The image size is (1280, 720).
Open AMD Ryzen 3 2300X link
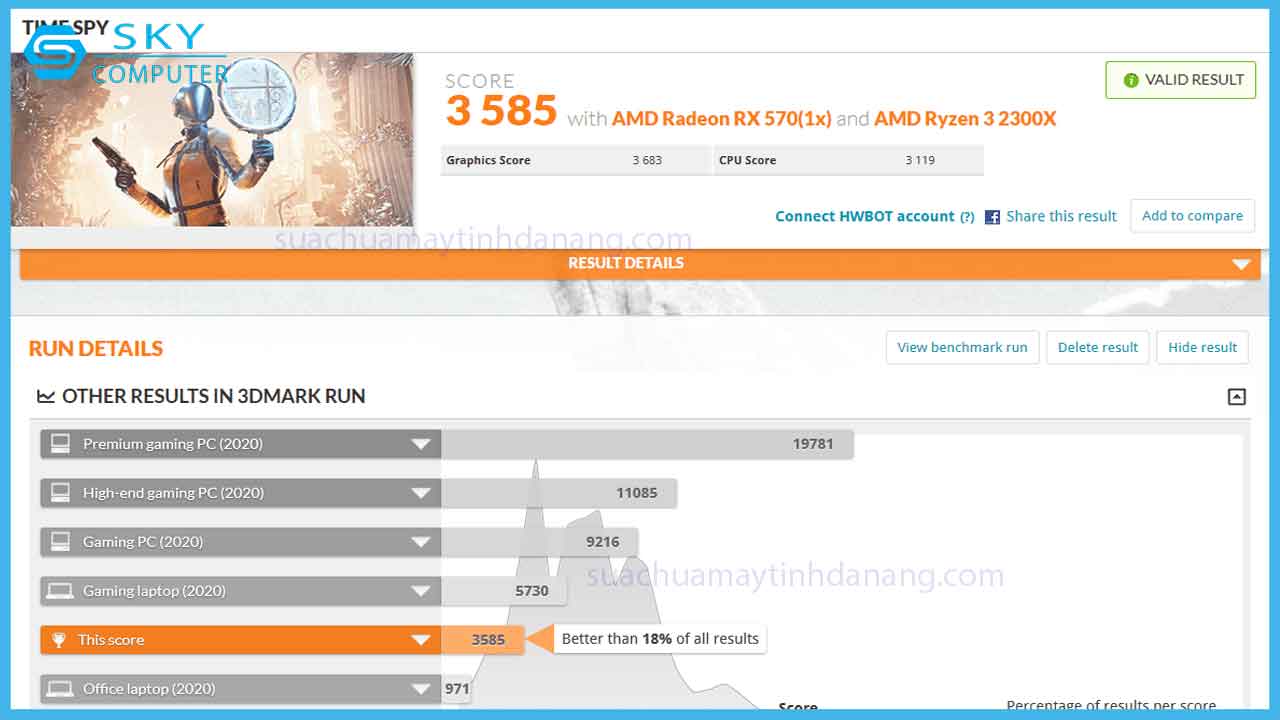point(965,119)
